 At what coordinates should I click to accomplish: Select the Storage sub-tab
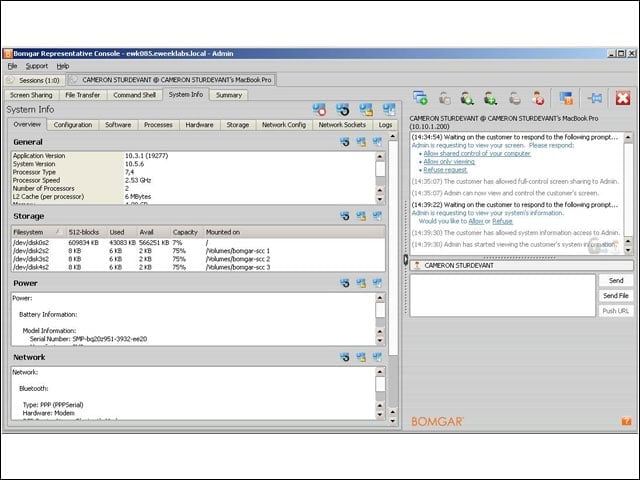click(x=238, y=125)
